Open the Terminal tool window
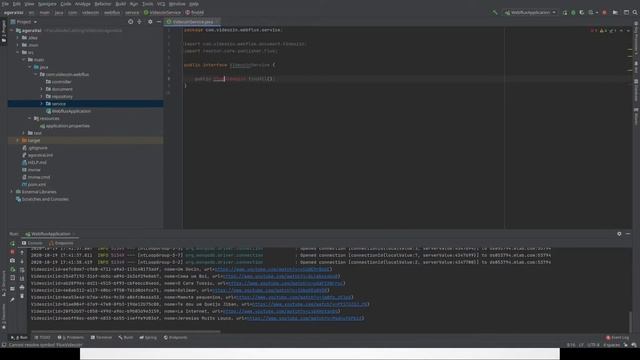Screen dimensions: 640x360 [101, 338]
